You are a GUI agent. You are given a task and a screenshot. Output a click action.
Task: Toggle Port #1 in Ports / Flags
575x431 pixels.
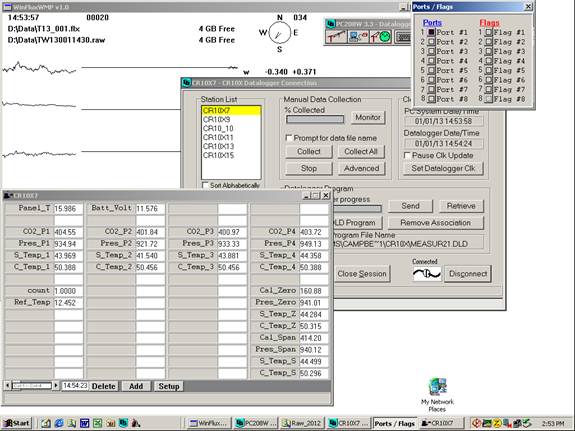coord(431,33)
